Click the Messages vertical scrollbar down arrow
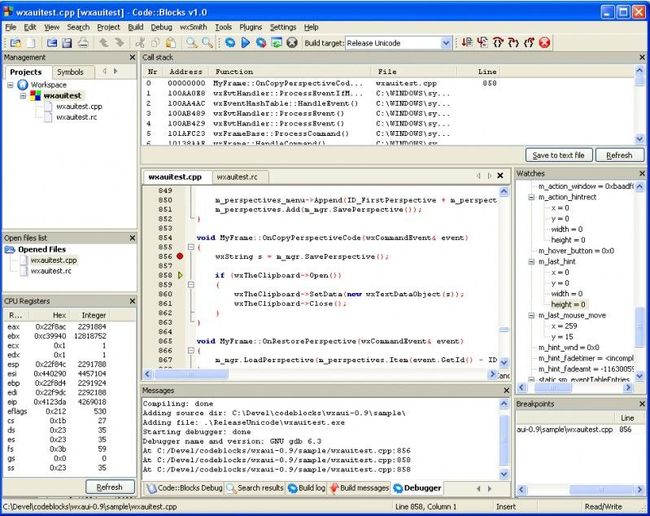Viewport: 650px width, 516px height. [504, 474]
